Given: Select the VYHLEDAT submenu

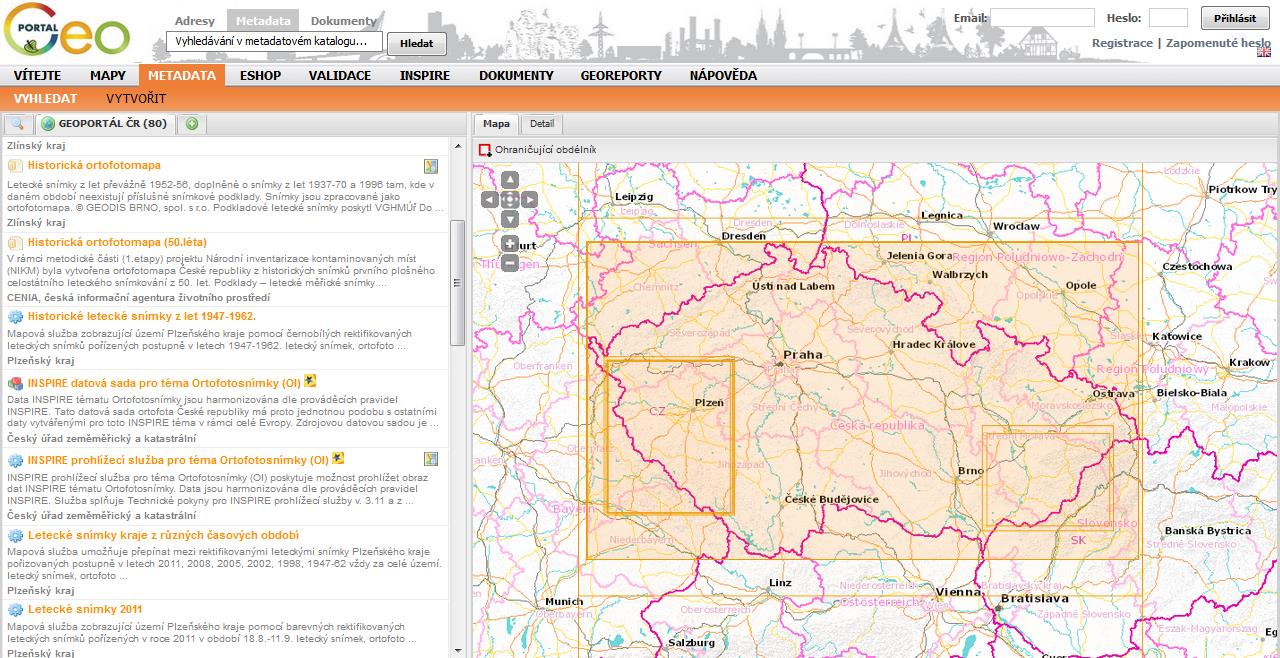Looking at the screenshot, I should click(x=46, y=99).
